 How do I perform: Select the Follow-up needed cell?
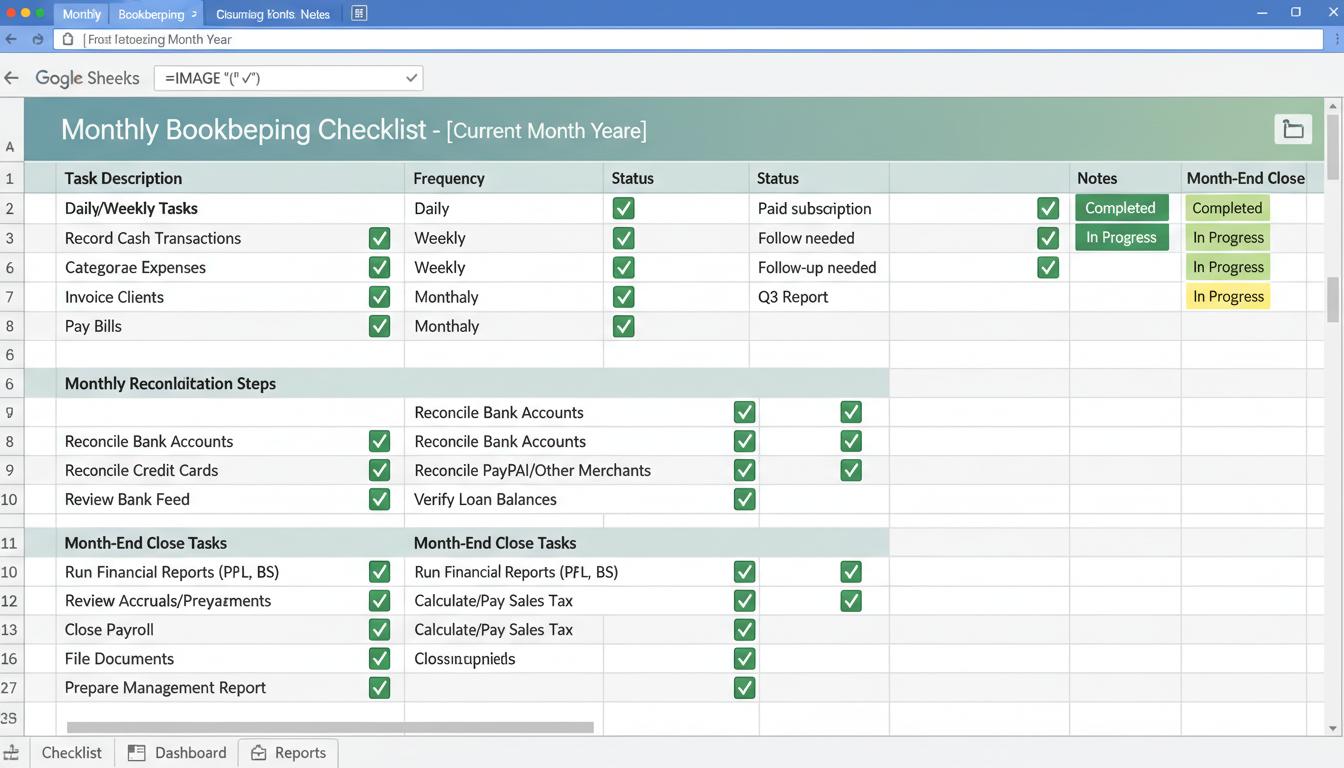pos(819,267)
